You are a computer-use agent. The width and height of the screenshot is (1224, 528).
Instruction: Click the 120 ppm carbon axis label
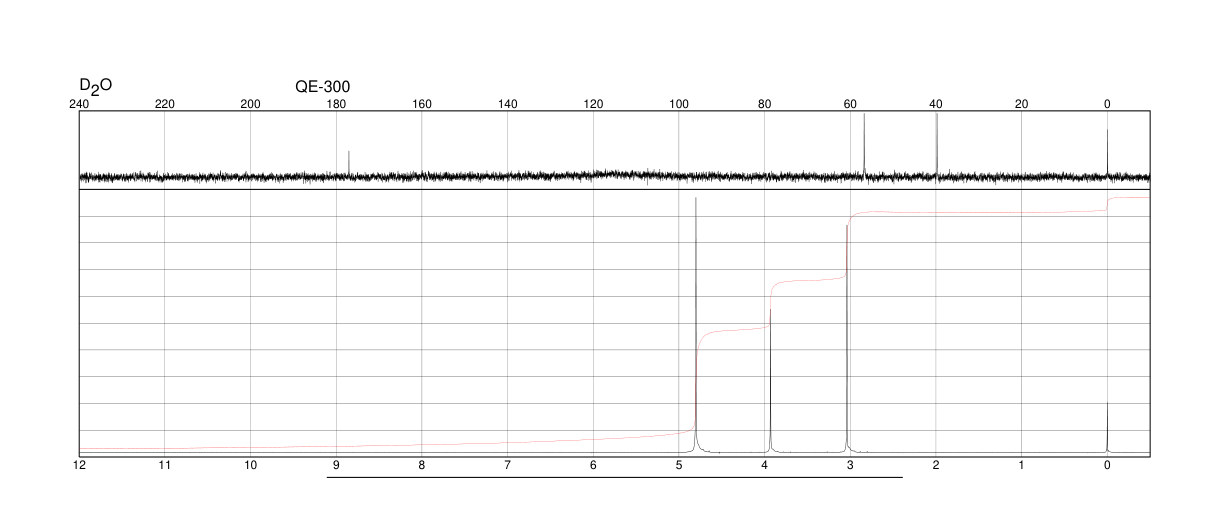point(593,104)
